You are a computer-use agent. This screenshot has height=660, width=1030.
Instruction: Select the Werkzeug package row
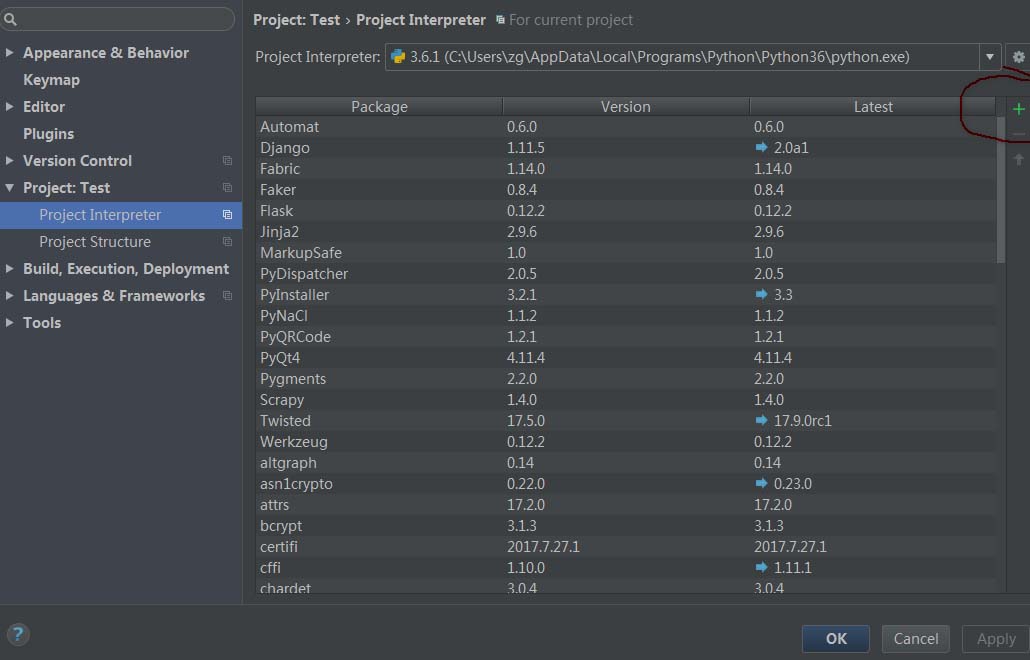625,441
